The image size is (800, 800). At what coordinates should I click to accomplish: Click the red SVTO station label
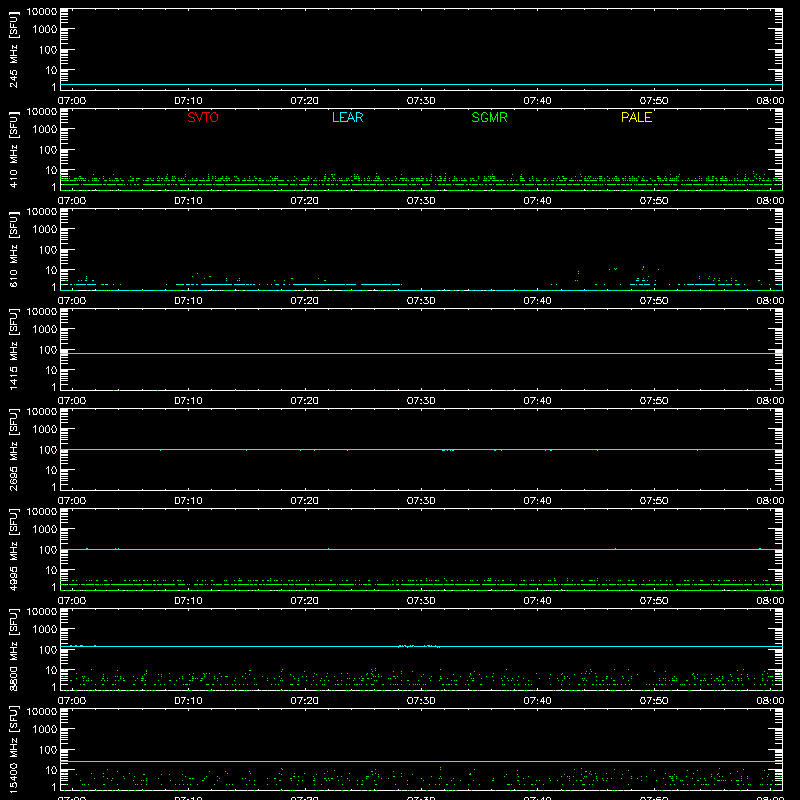[x=203, y=117]
